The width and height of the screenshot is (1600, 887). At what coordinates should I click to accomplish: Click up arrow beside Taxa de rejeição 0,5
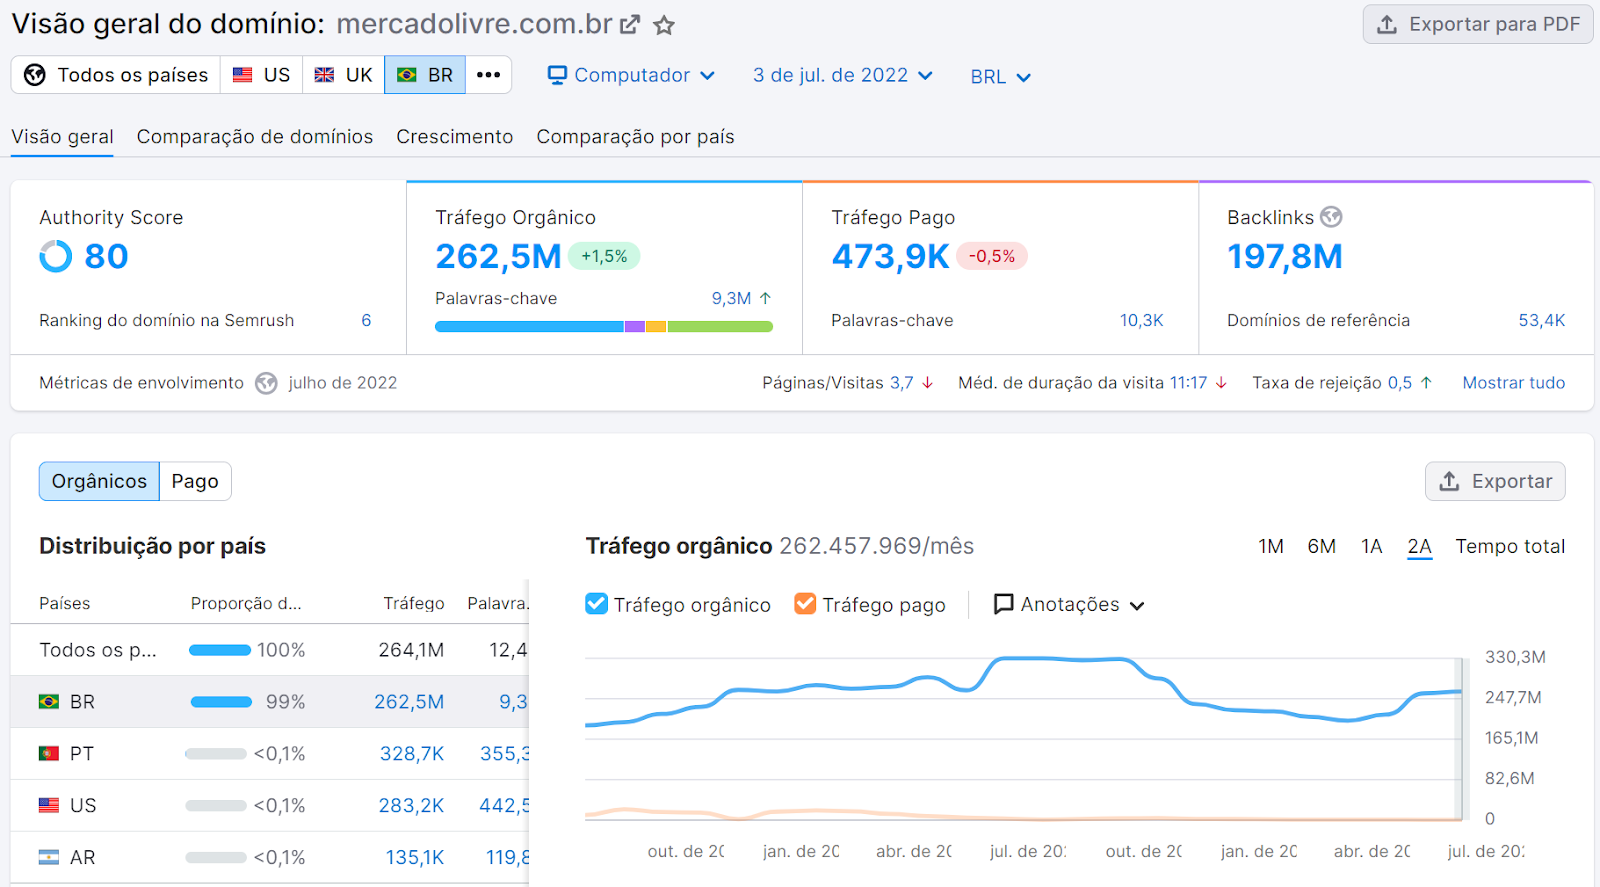click(1426, 383)
